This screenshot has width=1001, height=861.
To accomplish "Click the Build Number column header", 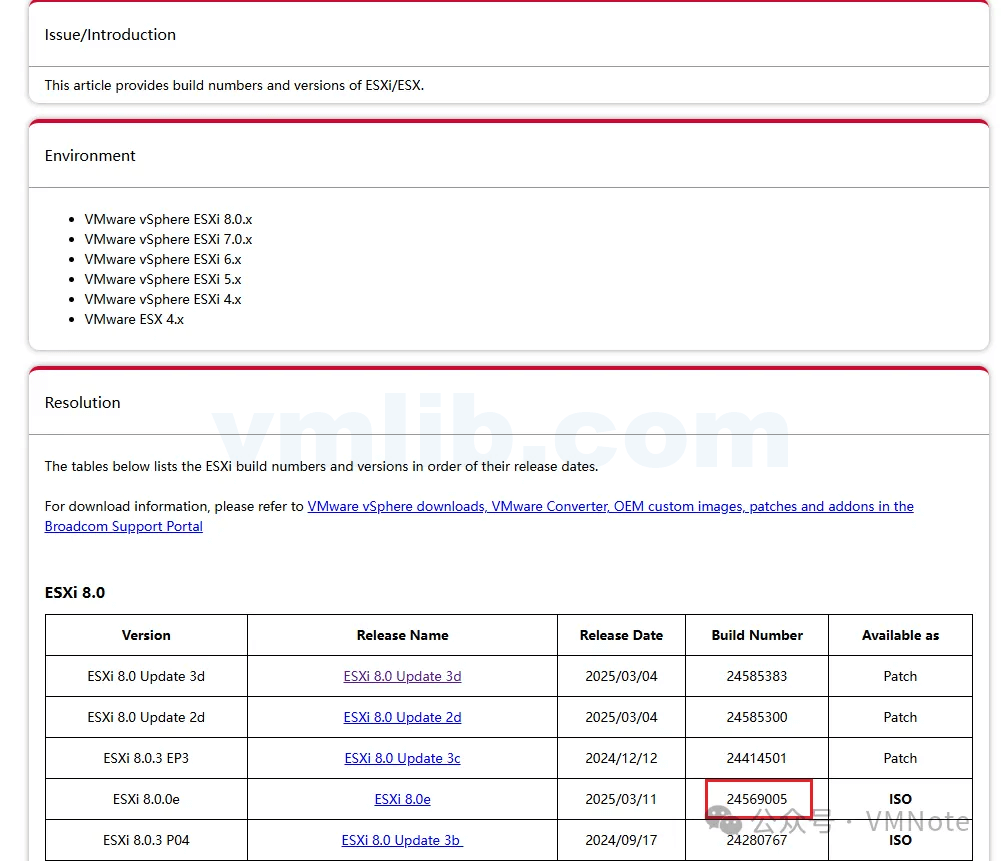I will [757, 635].
